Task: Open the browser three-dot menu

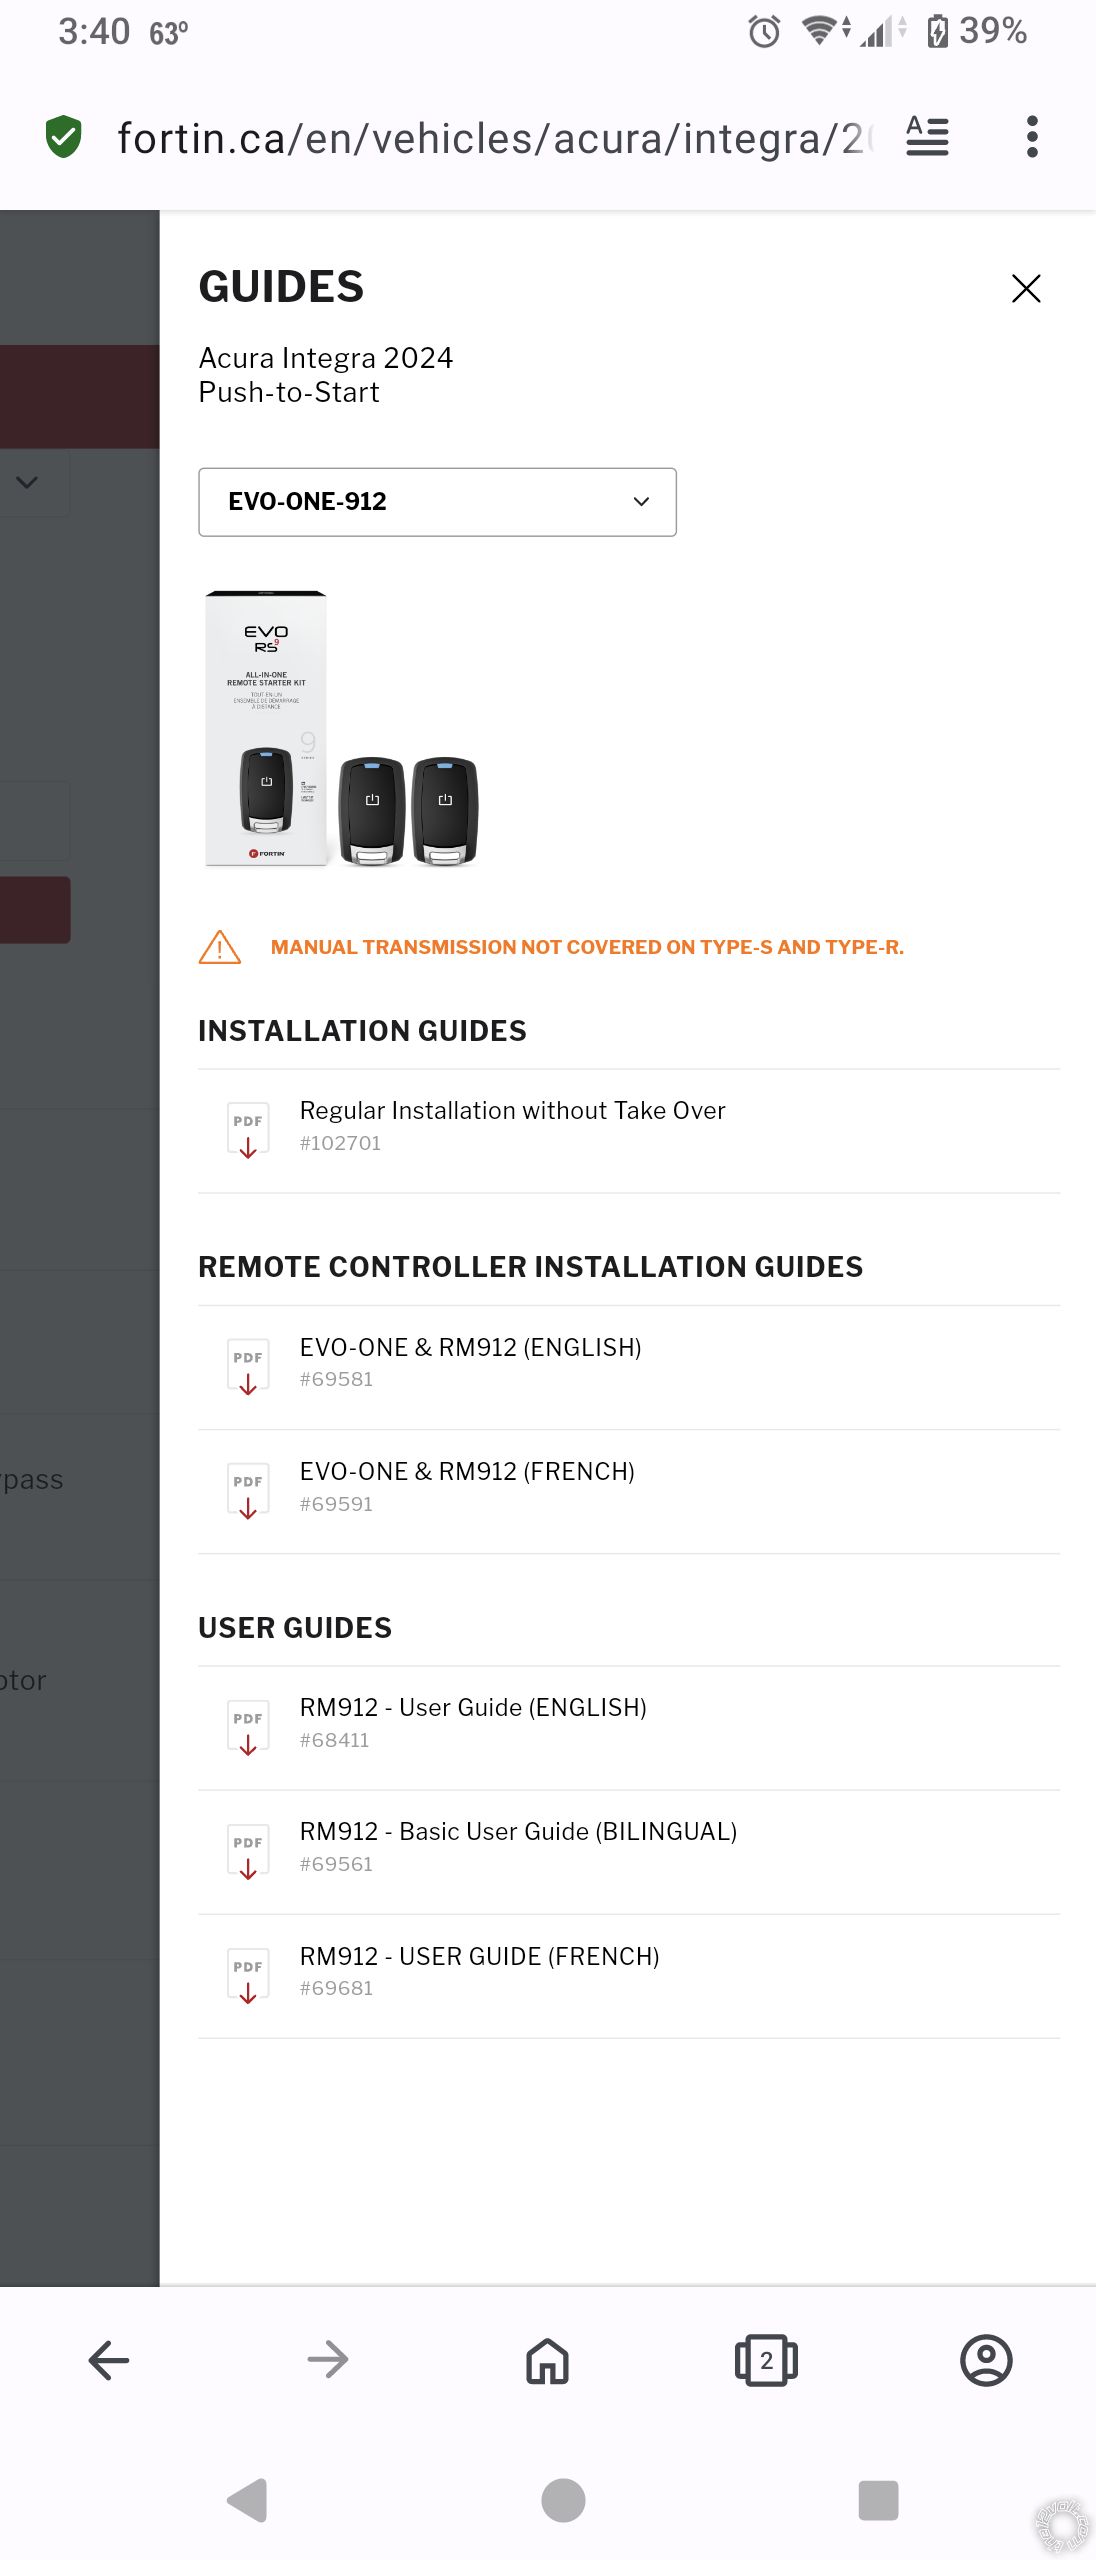Action: 1032,137
